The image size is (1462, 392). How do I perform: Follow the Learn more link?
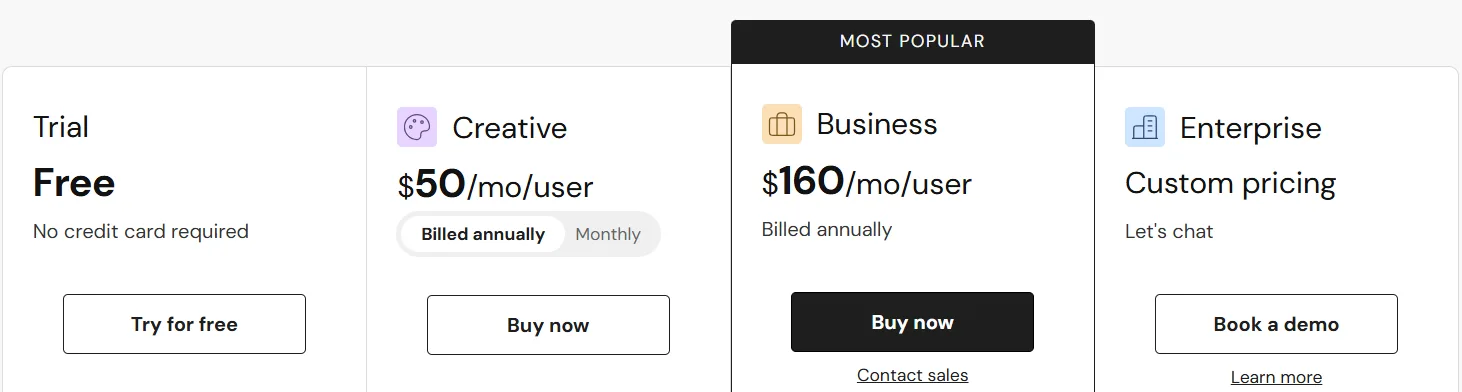tap(1276, 378)
